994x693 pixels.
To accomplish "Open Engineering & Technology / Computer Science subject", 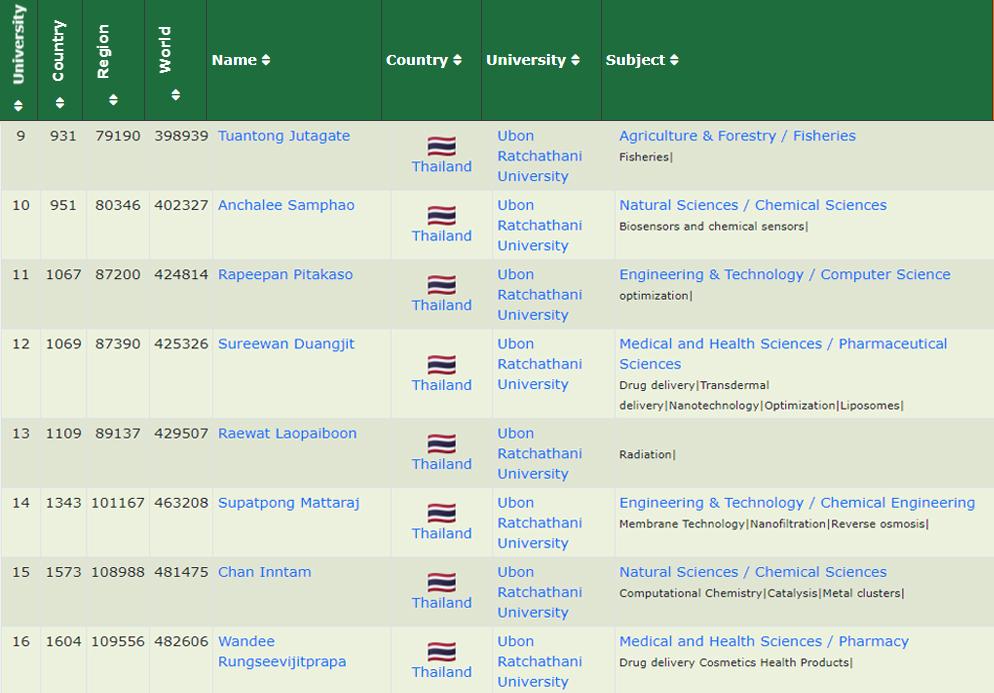I will [x=785, y=274].
